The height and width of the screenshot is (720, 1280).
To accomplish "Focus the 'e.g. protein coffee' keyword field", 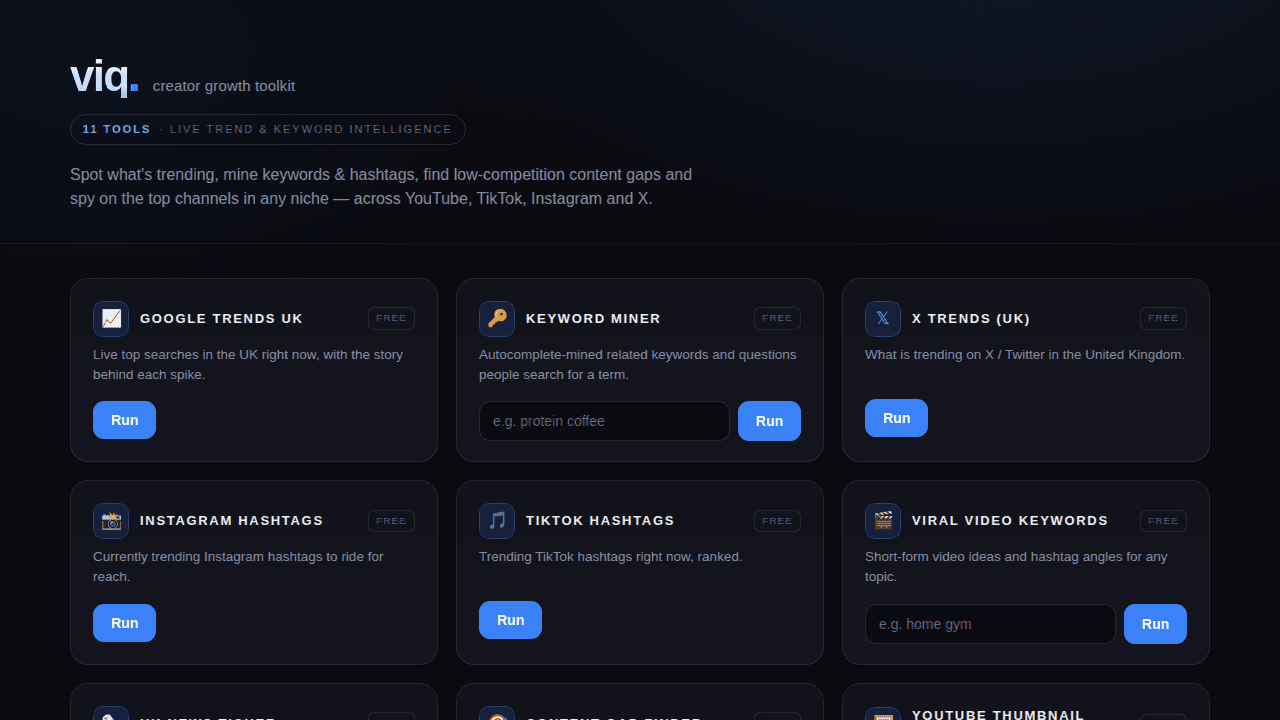I will (x=604, y=421).
